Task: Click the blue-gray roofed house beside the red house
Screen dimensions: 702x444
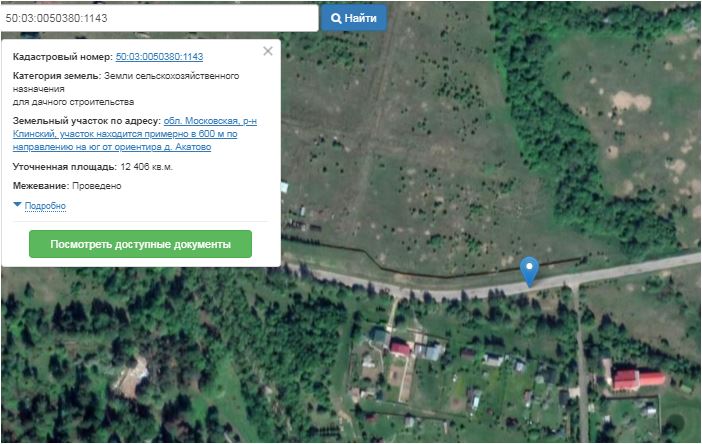Action: point(430,351)
